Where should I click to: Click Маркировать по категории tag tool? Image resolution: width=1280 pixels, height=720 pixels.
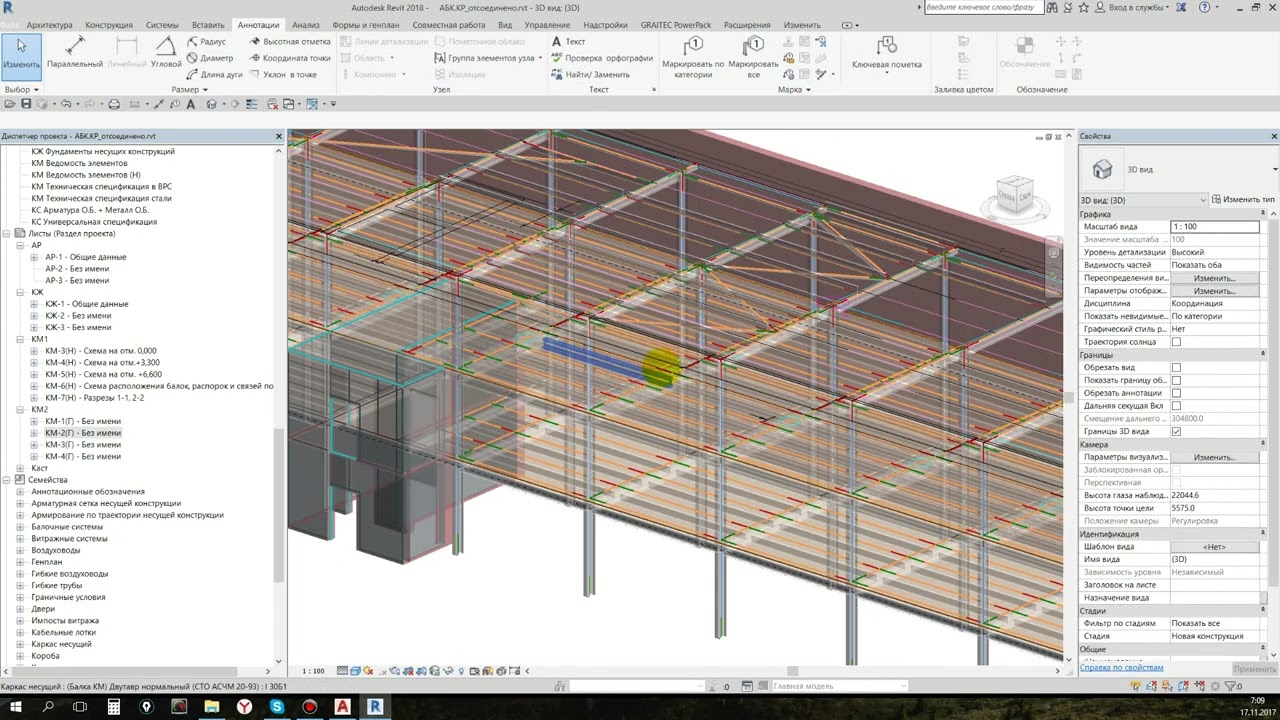click(x=693, y=56)
